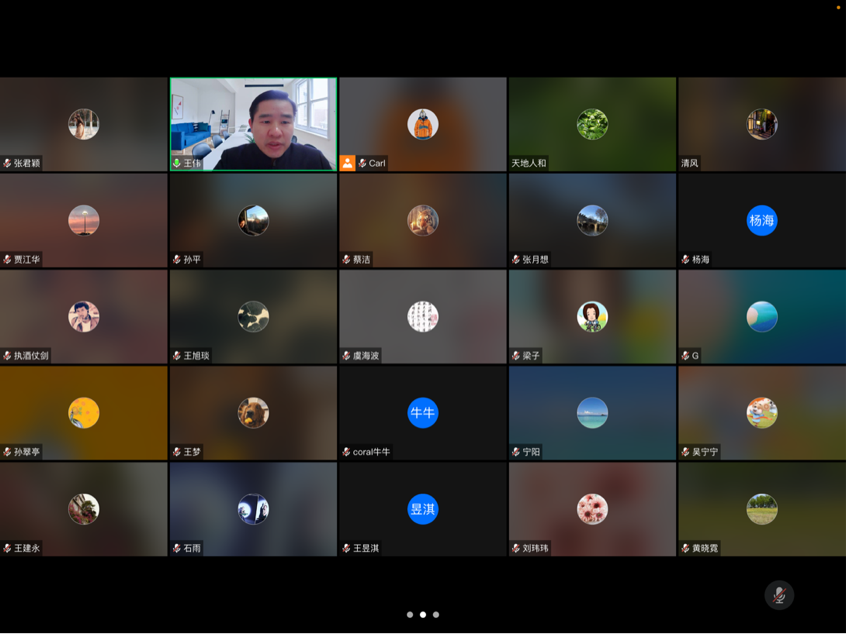846x634 pixels.
Task: Click the muted mic icon next to 黄晓霓
Action: coord(686,548)
